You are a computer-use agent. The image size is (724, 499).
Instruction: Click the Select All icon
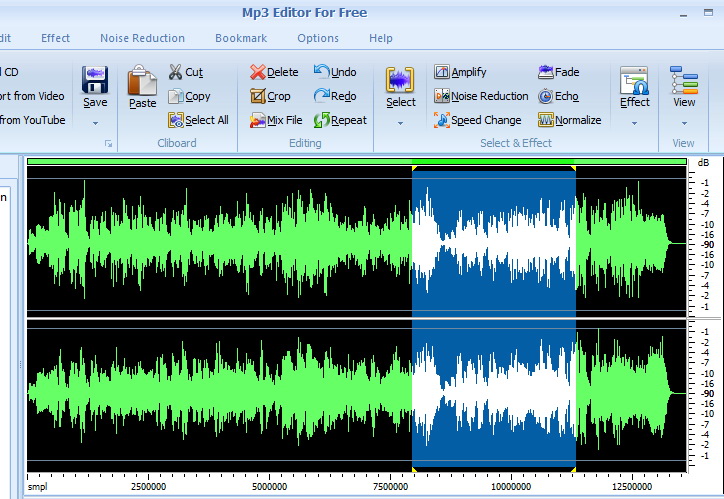click(x=175, y=120)
